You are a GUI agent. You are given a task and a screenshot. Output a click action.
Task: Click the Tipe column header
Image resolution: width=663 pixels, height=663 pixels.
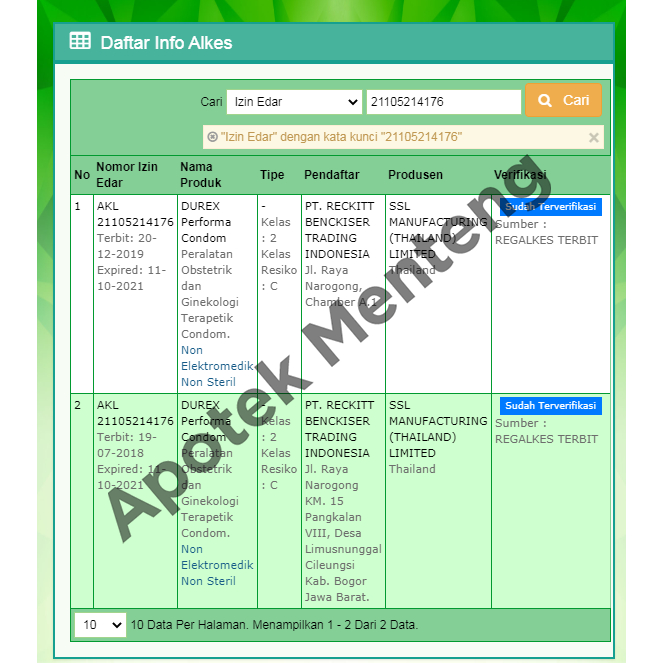272,175
